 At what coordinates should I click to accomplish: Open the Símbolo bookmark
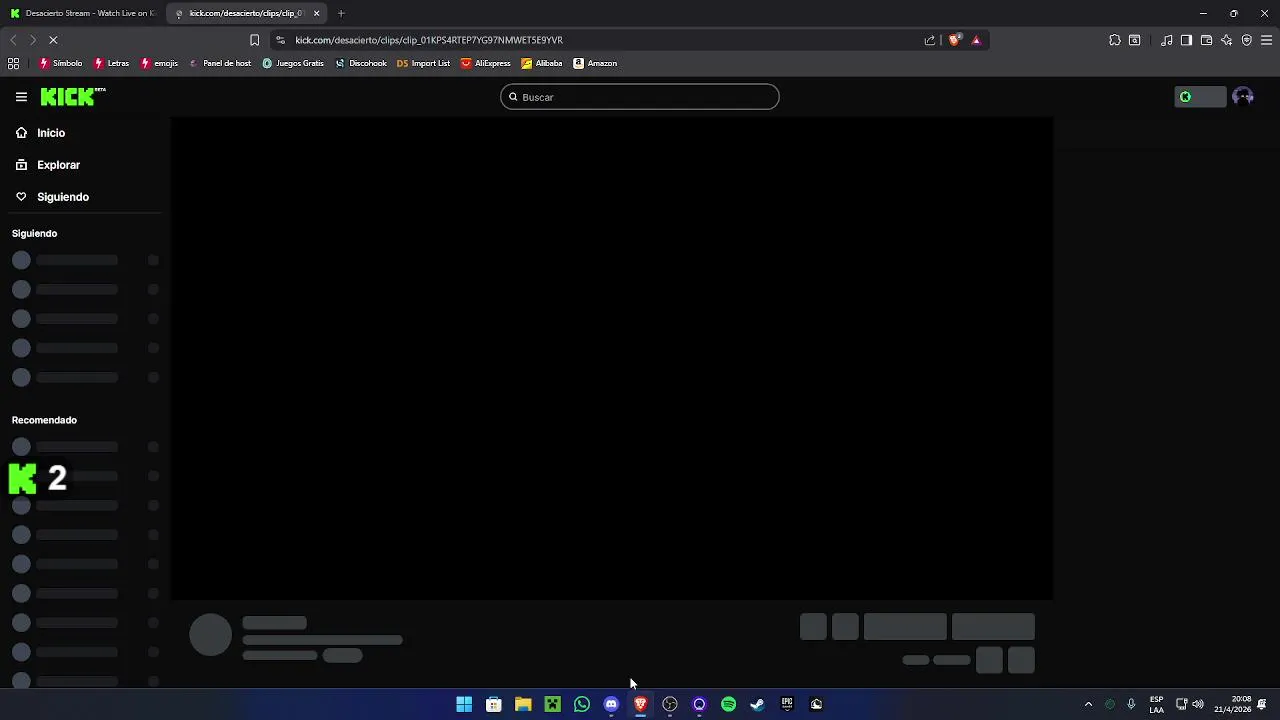[x=61, y=63]
